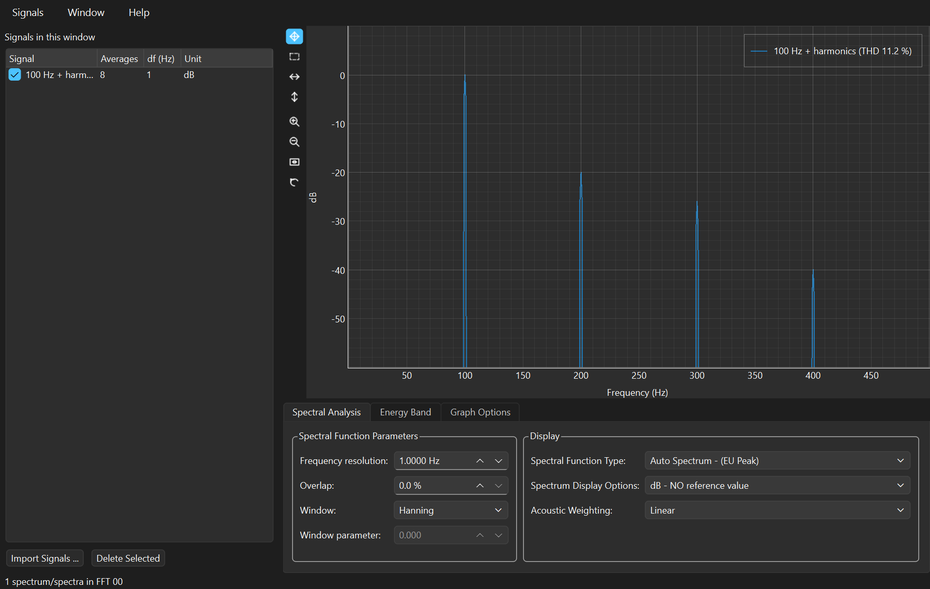Select the horizontal zoom arrow tool
This screenshot has height=589, width=930.
(294, 77)
